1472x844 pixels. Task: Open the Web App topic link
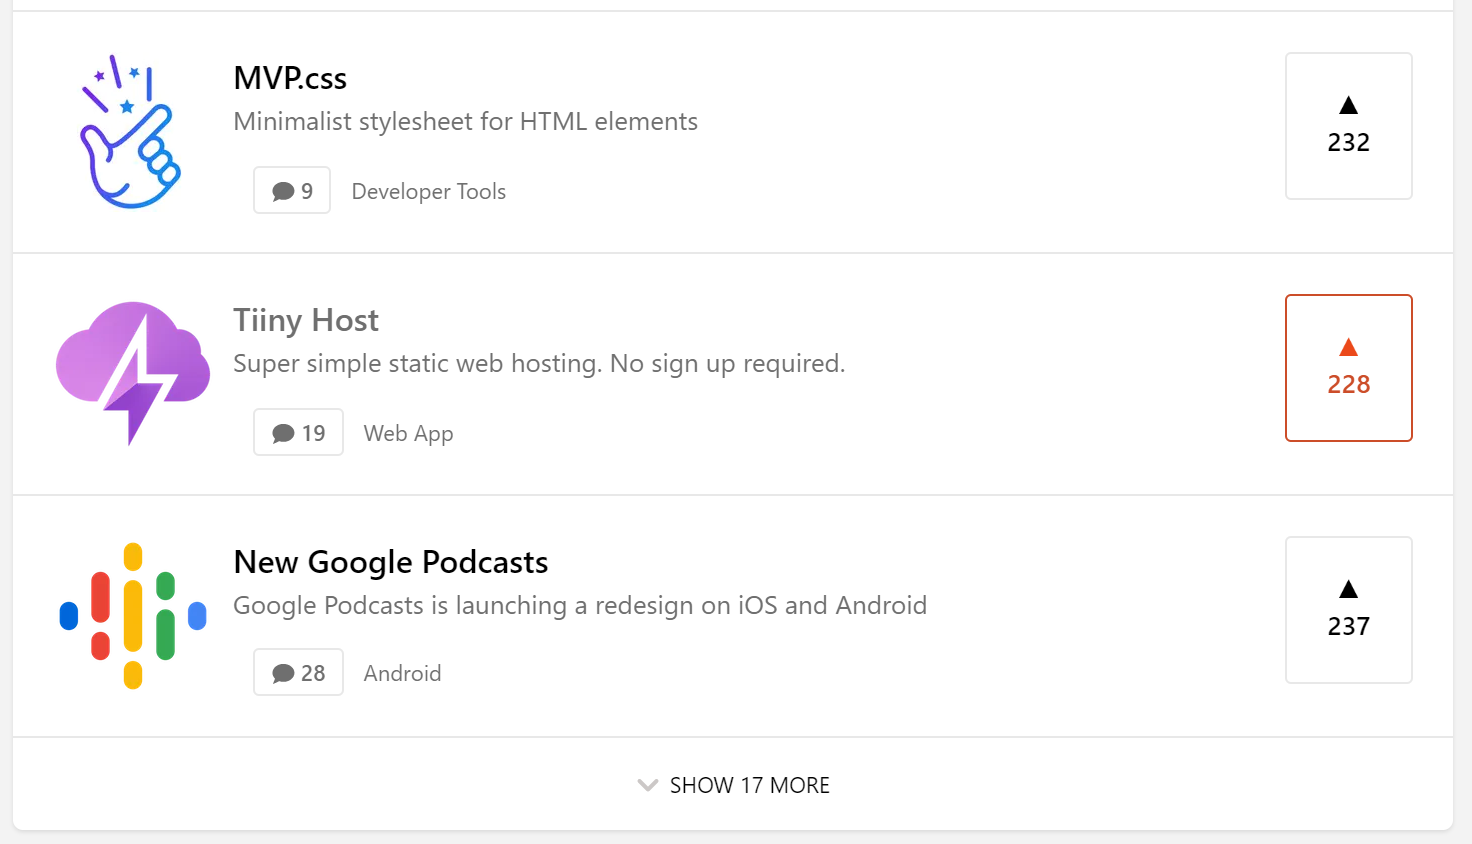tap(408, 433)
